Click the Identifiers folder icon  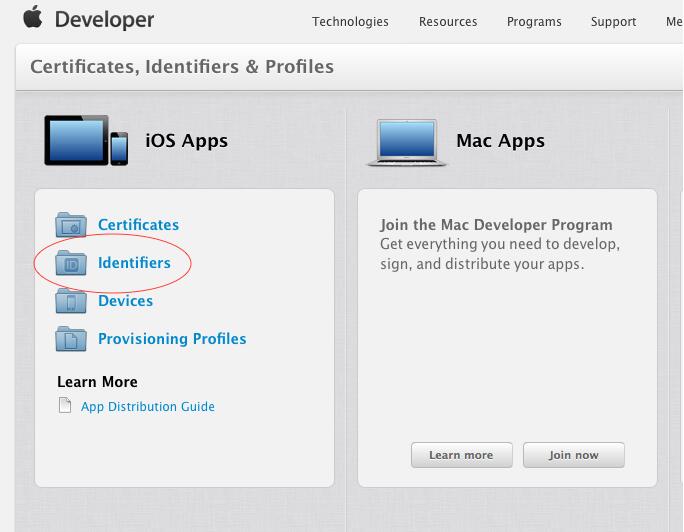71,263
